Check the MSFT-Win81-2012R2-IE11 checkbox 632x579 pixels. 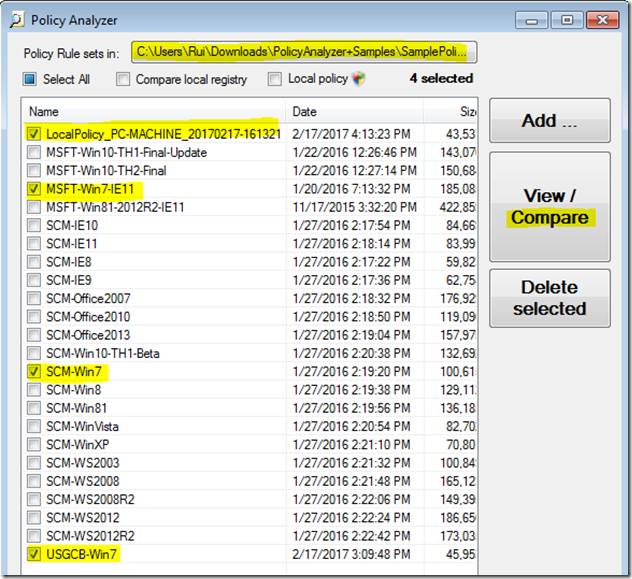[x=34, y=207]
